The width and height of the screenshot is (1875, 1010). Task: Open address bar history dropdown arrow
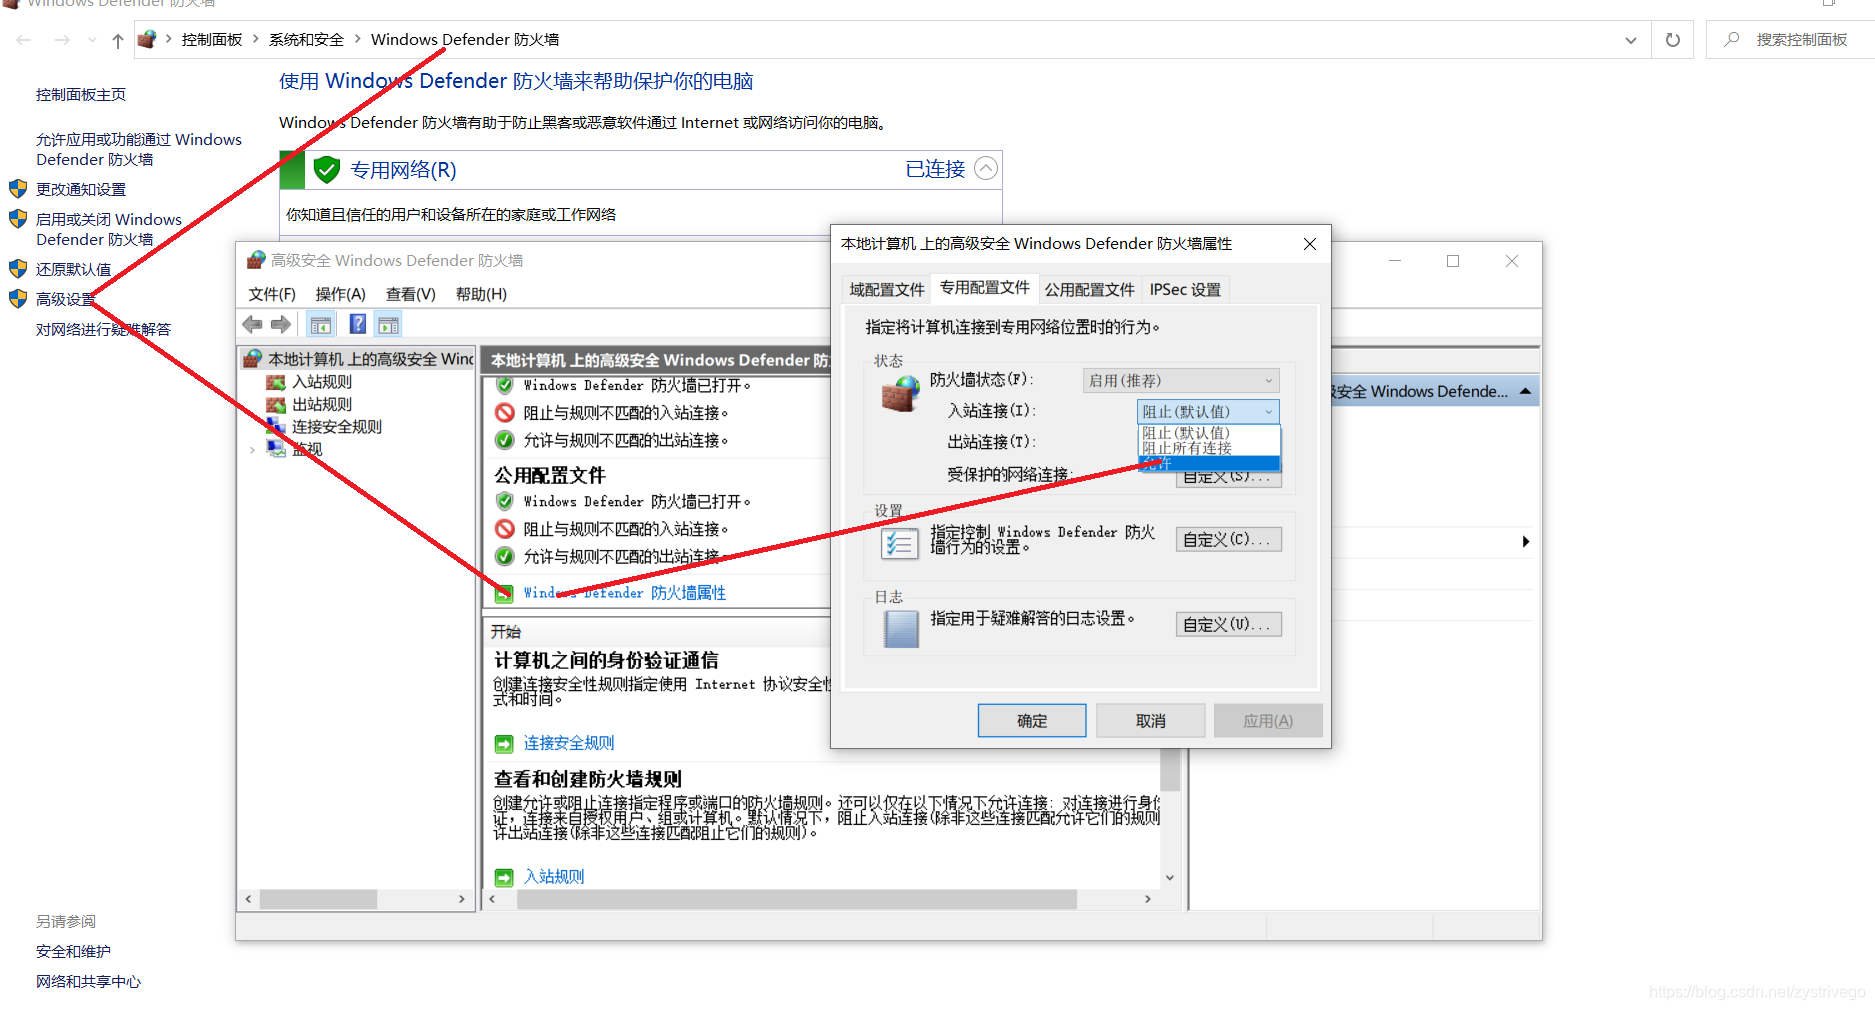[x=1631, y=40]
